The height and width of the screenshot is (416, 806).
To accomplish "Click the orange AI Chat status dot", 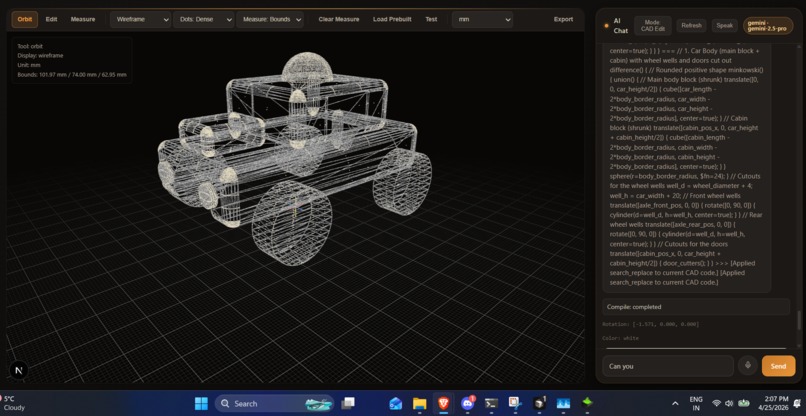I will pos(607,25).
